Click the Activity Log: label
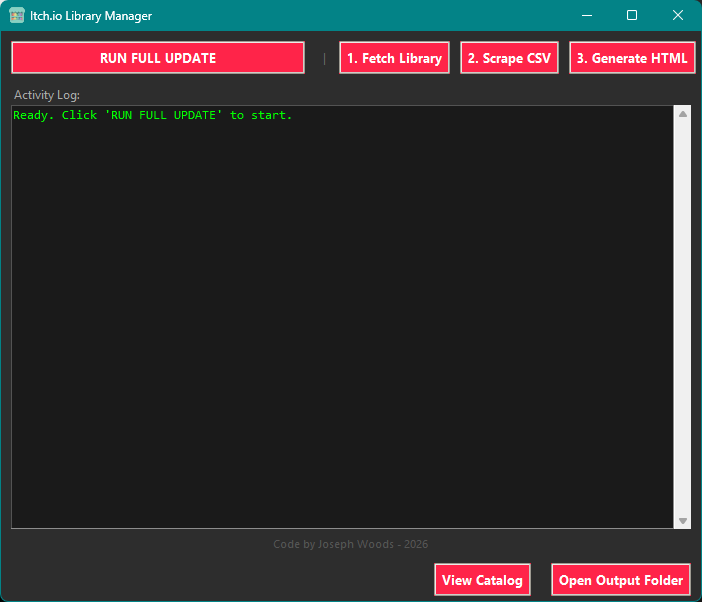The height and width of the screenshot is (602, 702). (x=47, y=95)
